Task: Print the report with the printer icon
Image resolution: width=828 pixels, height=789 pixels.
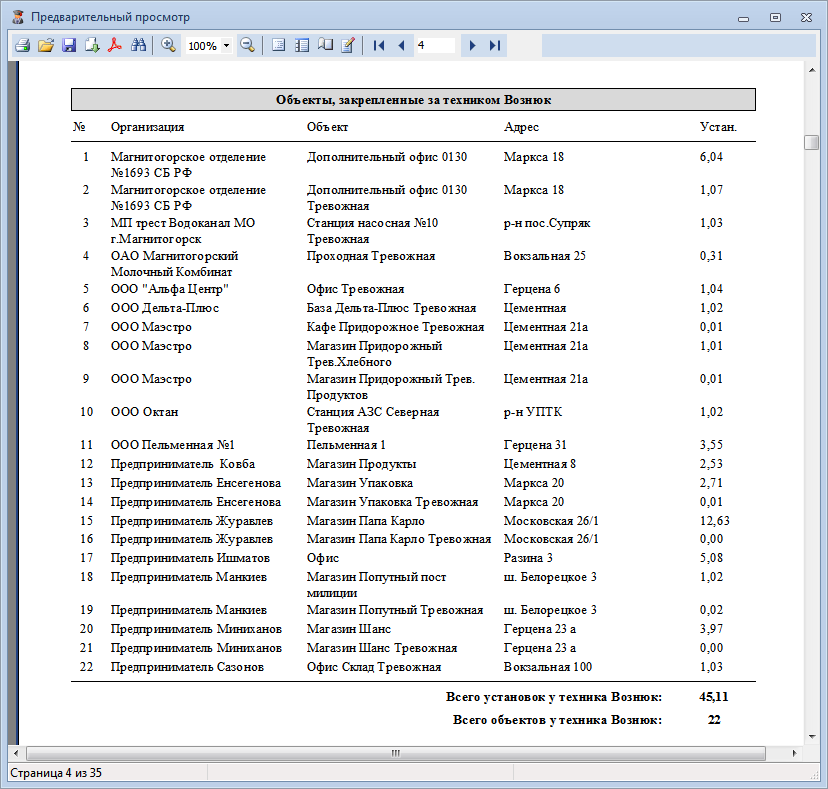Action: (22, 45)
